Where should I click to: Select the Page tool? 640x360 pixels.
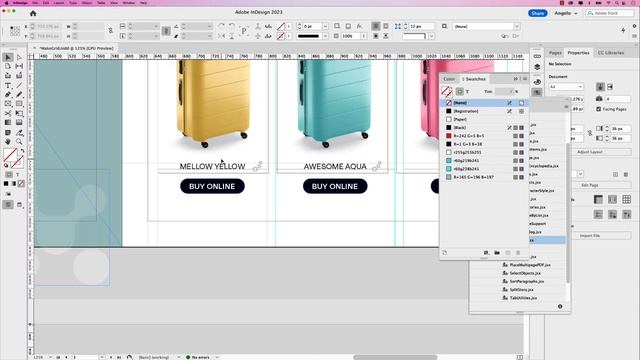tap(8, 66)
